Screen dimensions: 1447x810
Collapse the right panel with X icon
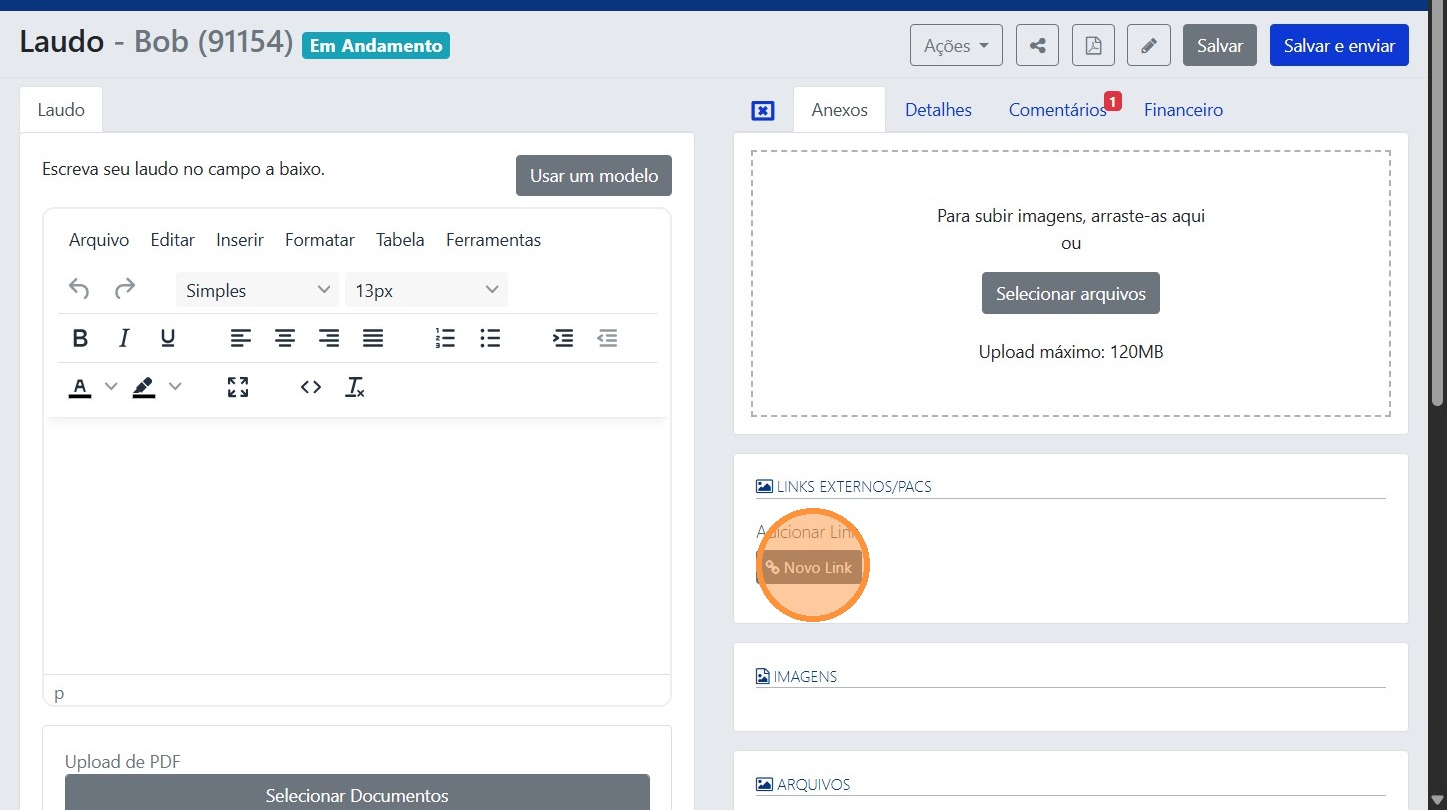(x=763, y=110)
